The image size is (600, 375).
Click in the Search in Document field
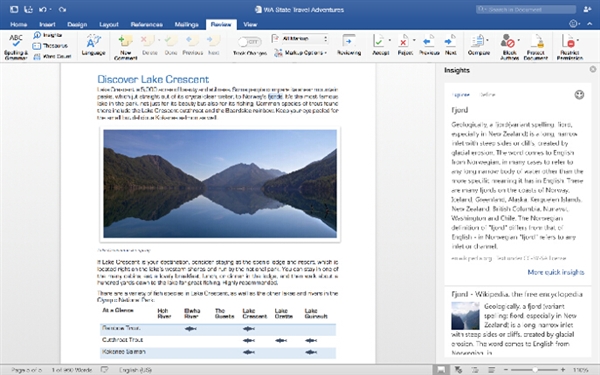click(x=526, y=9)
